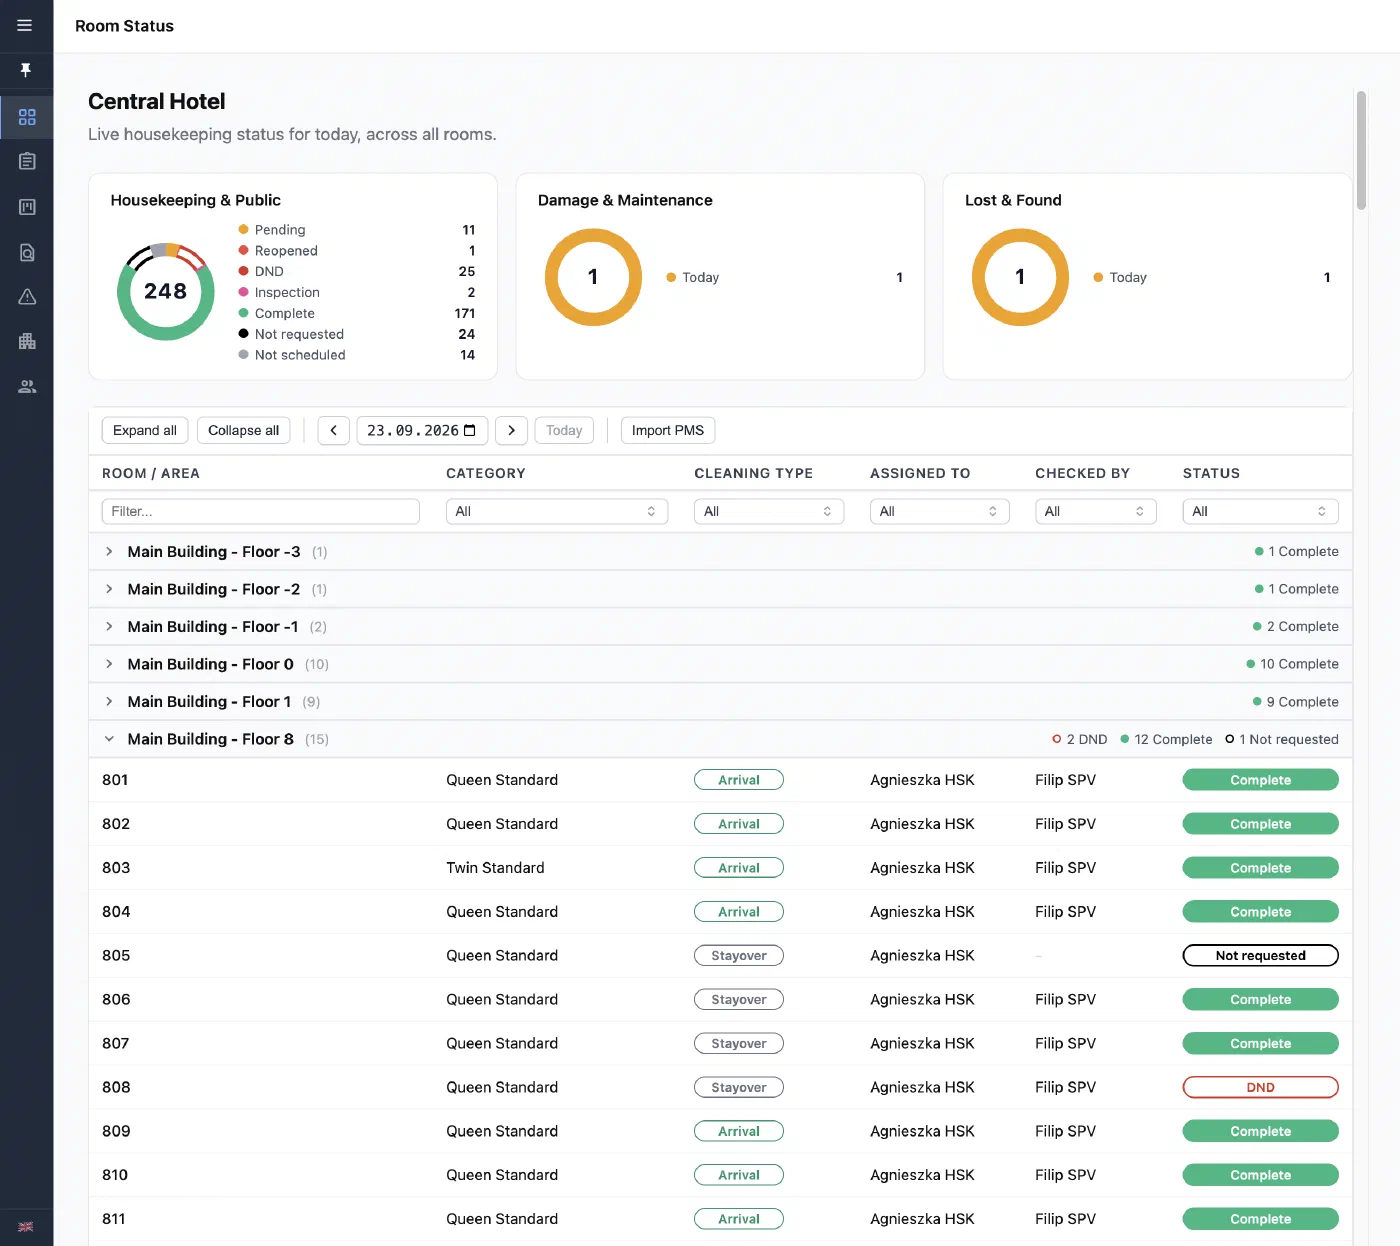Open the Cleaning Type filter dropdown

point(769,512)
